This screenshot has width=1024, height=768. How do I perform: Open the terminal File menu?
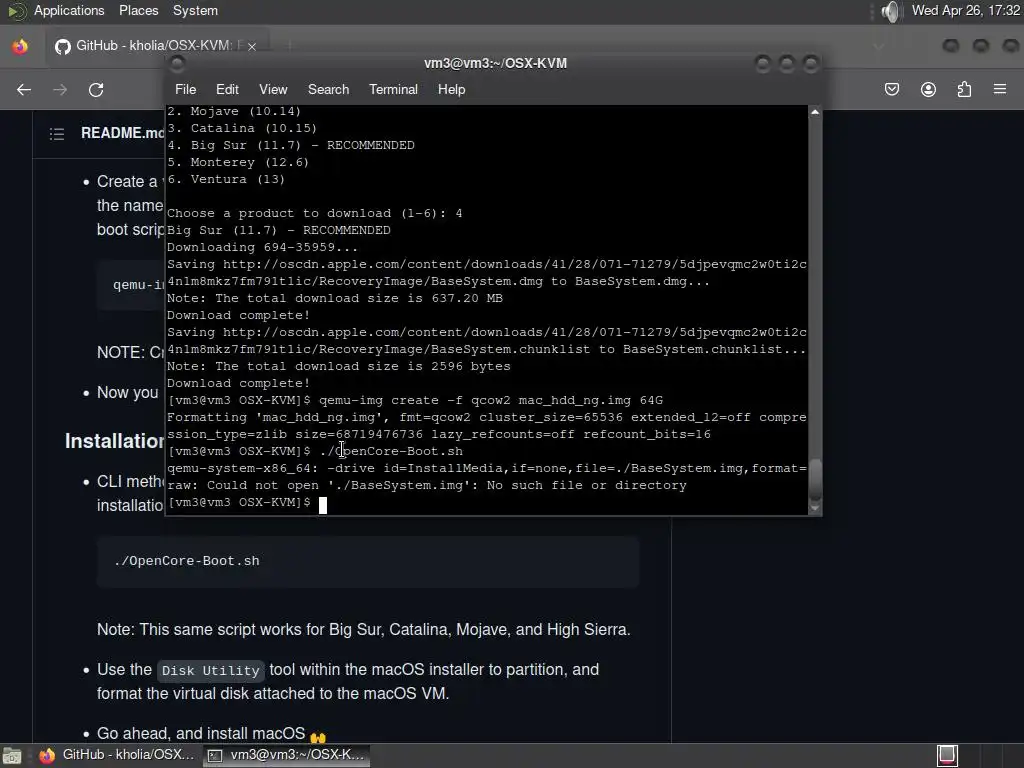[x=185, y=89]
